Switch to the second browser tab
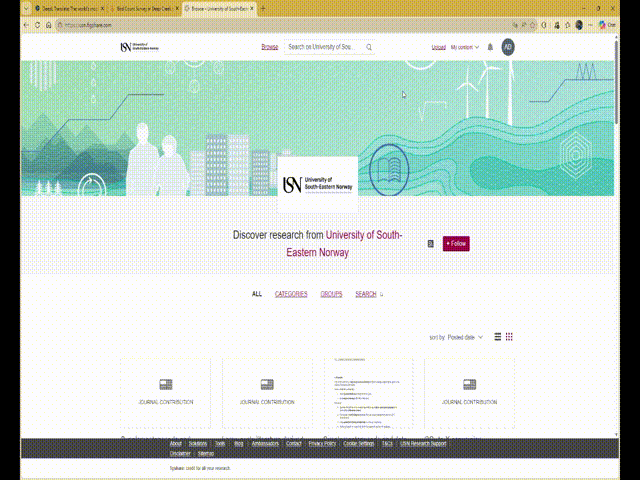 [x=144, y=9]
